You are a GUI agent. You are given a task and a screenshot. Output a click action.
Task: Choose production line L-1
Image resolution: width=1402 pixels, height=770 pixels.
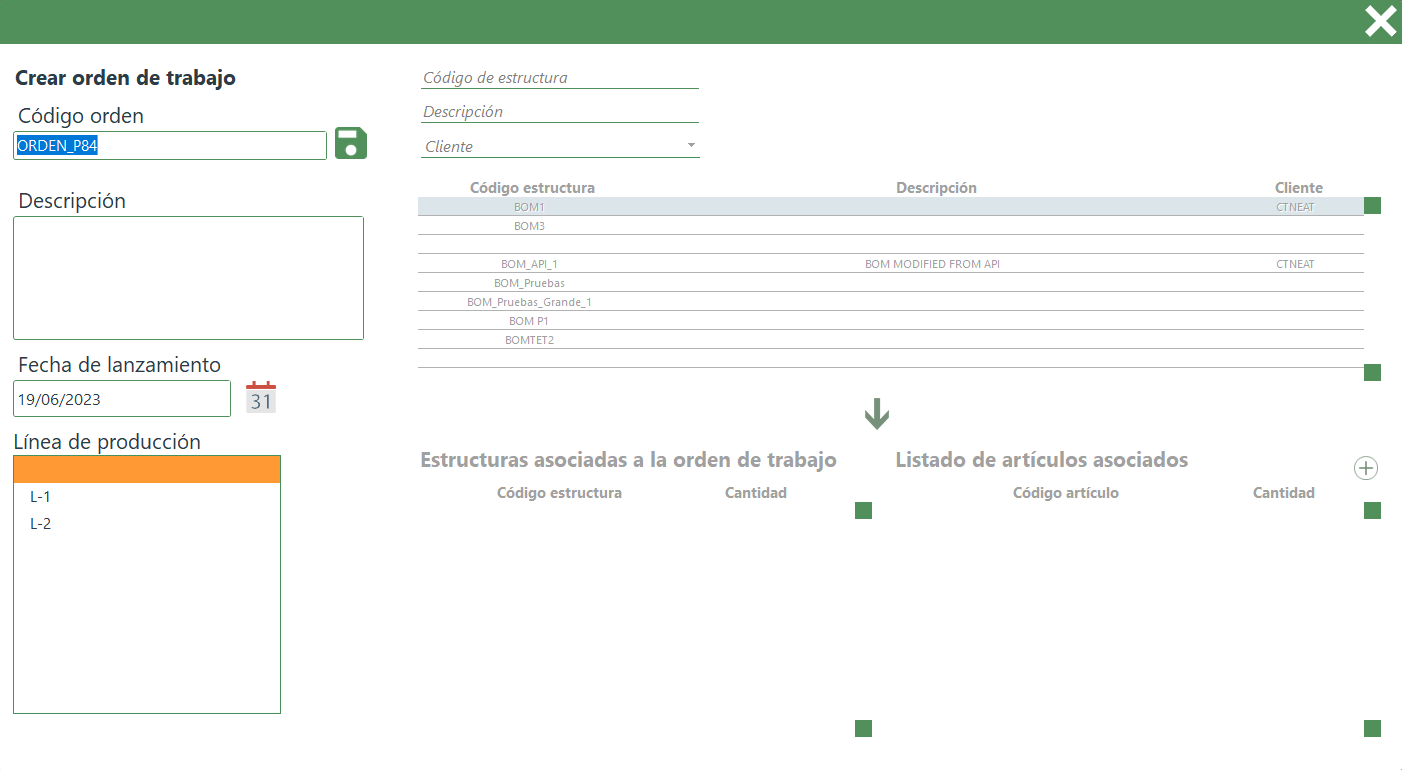click(41, 497)
